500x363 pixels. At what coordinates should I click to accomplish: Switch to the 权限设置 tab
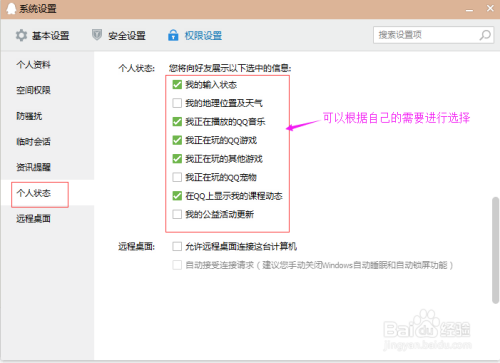pos(195,35)
